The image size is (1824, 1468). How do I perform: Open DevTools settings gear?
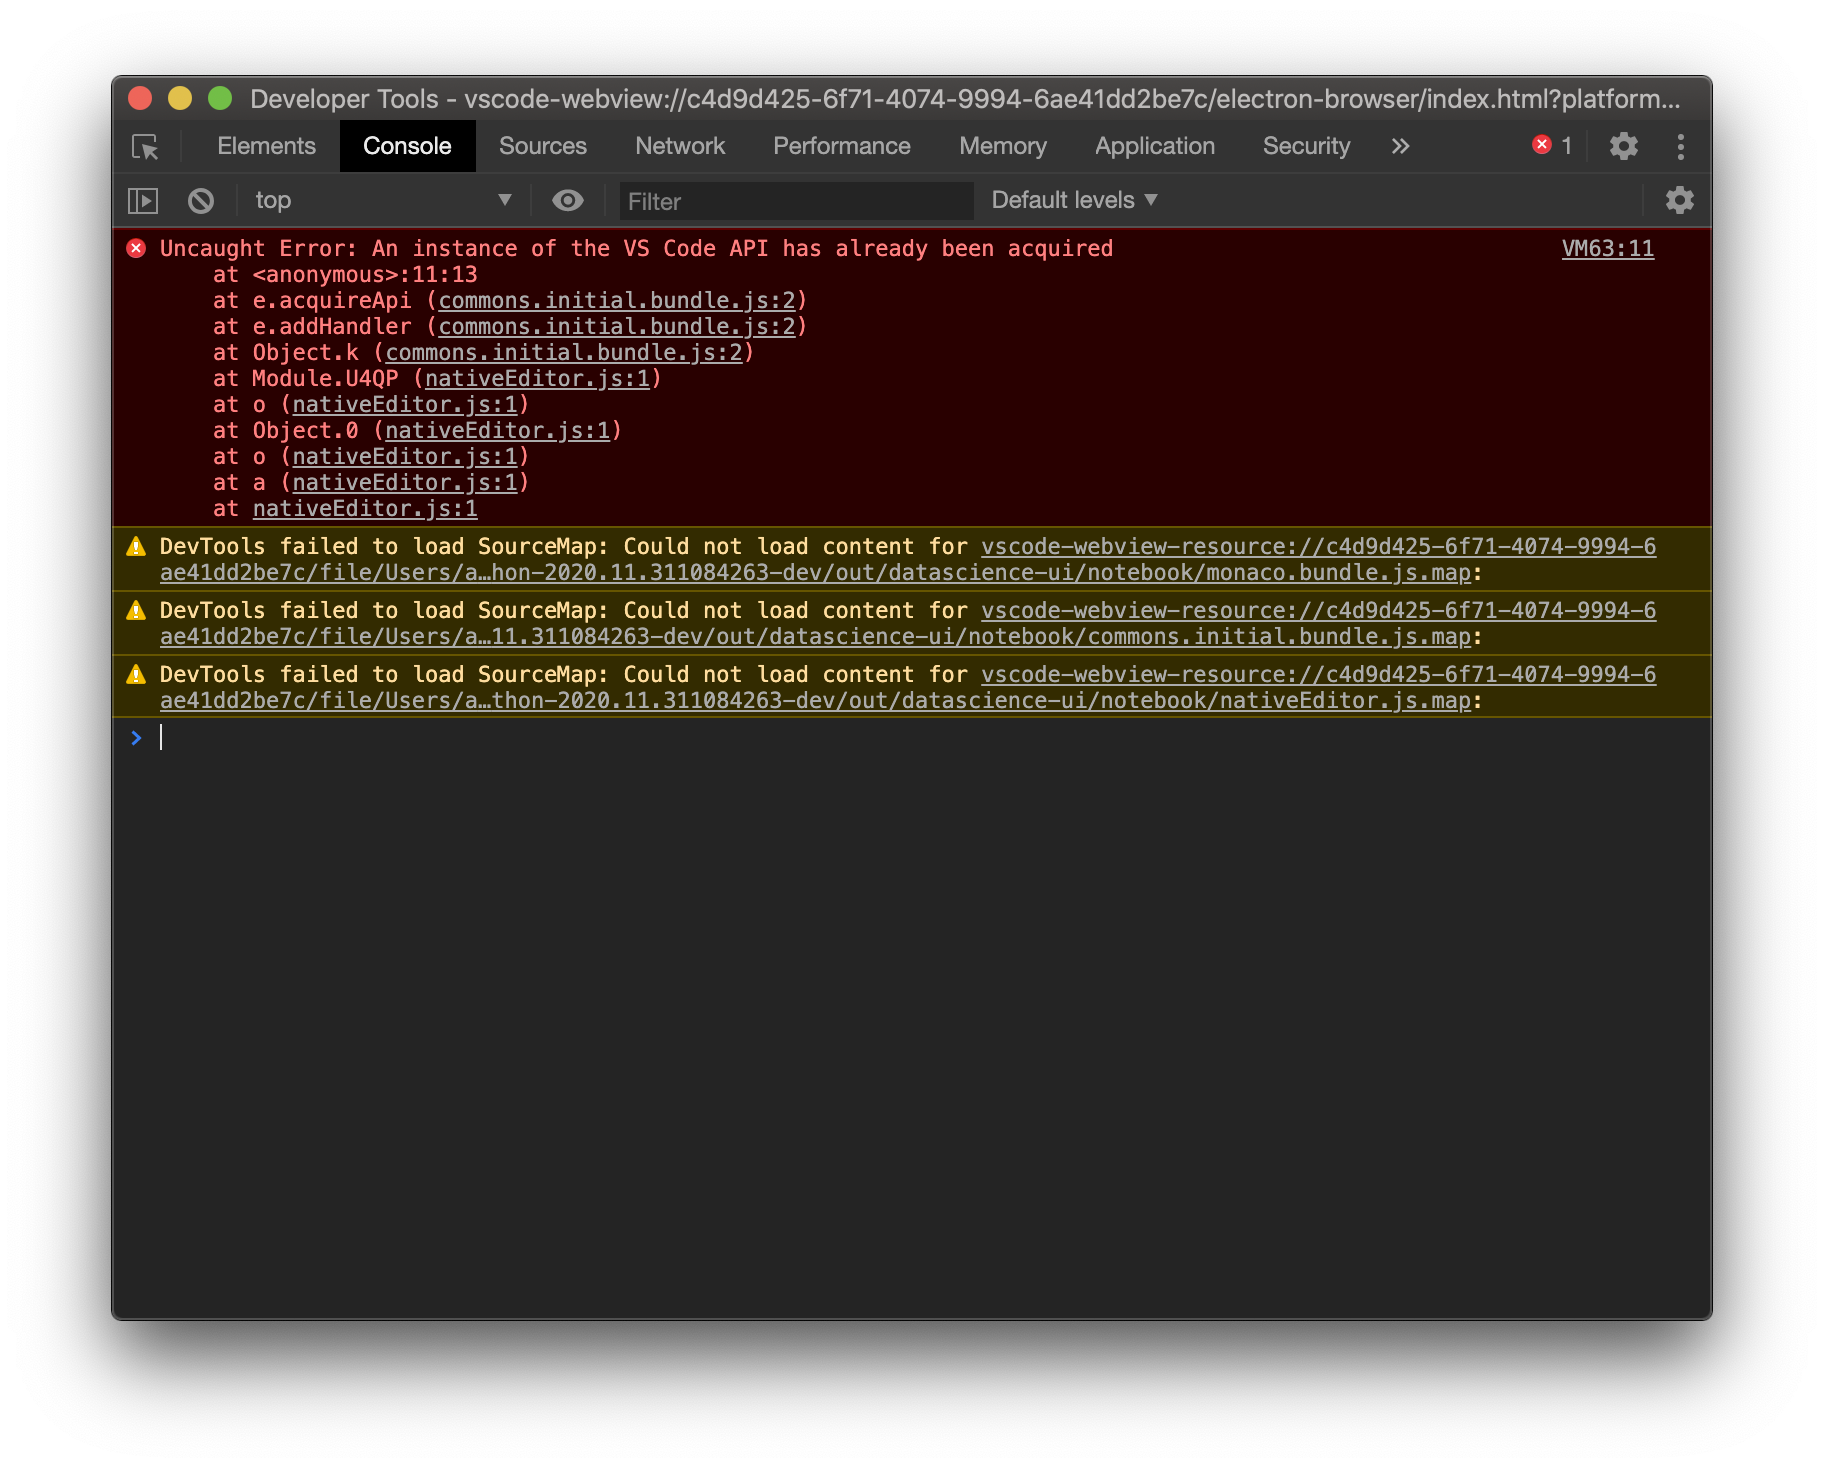tap(1622, 146)
